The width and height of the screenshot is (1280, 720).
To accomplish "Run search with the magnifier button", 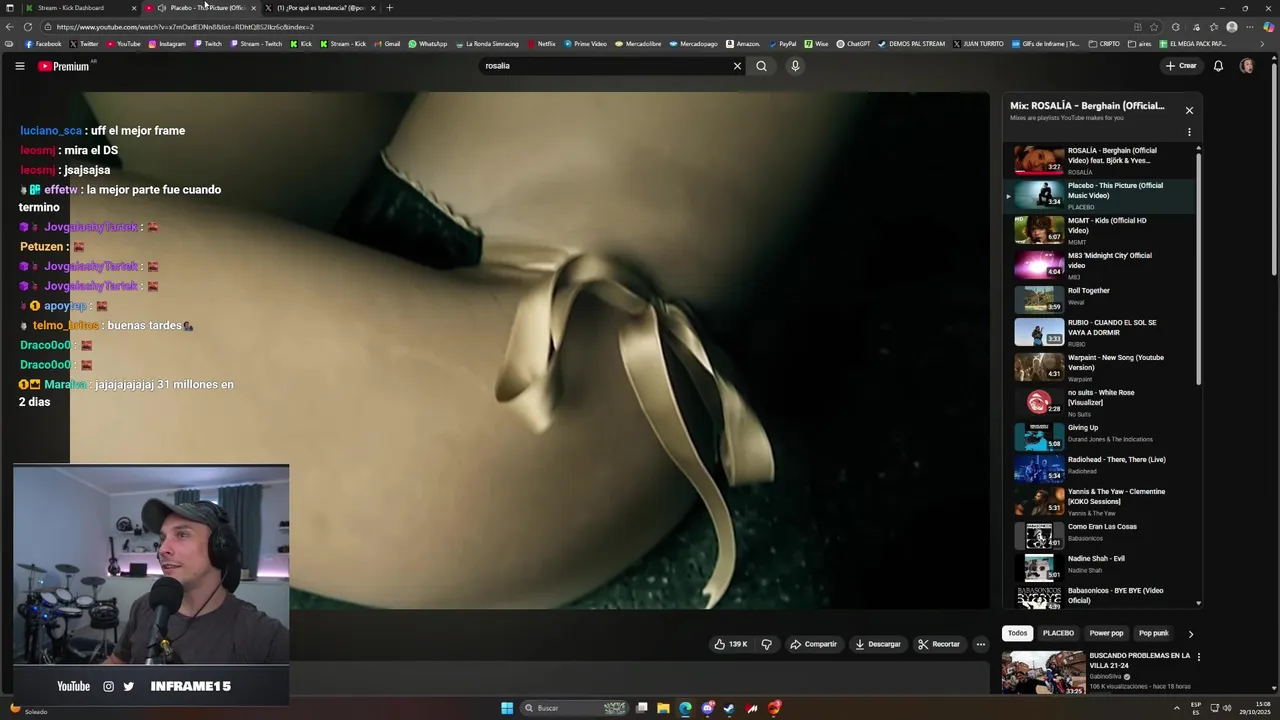I will tap(761, 66).
